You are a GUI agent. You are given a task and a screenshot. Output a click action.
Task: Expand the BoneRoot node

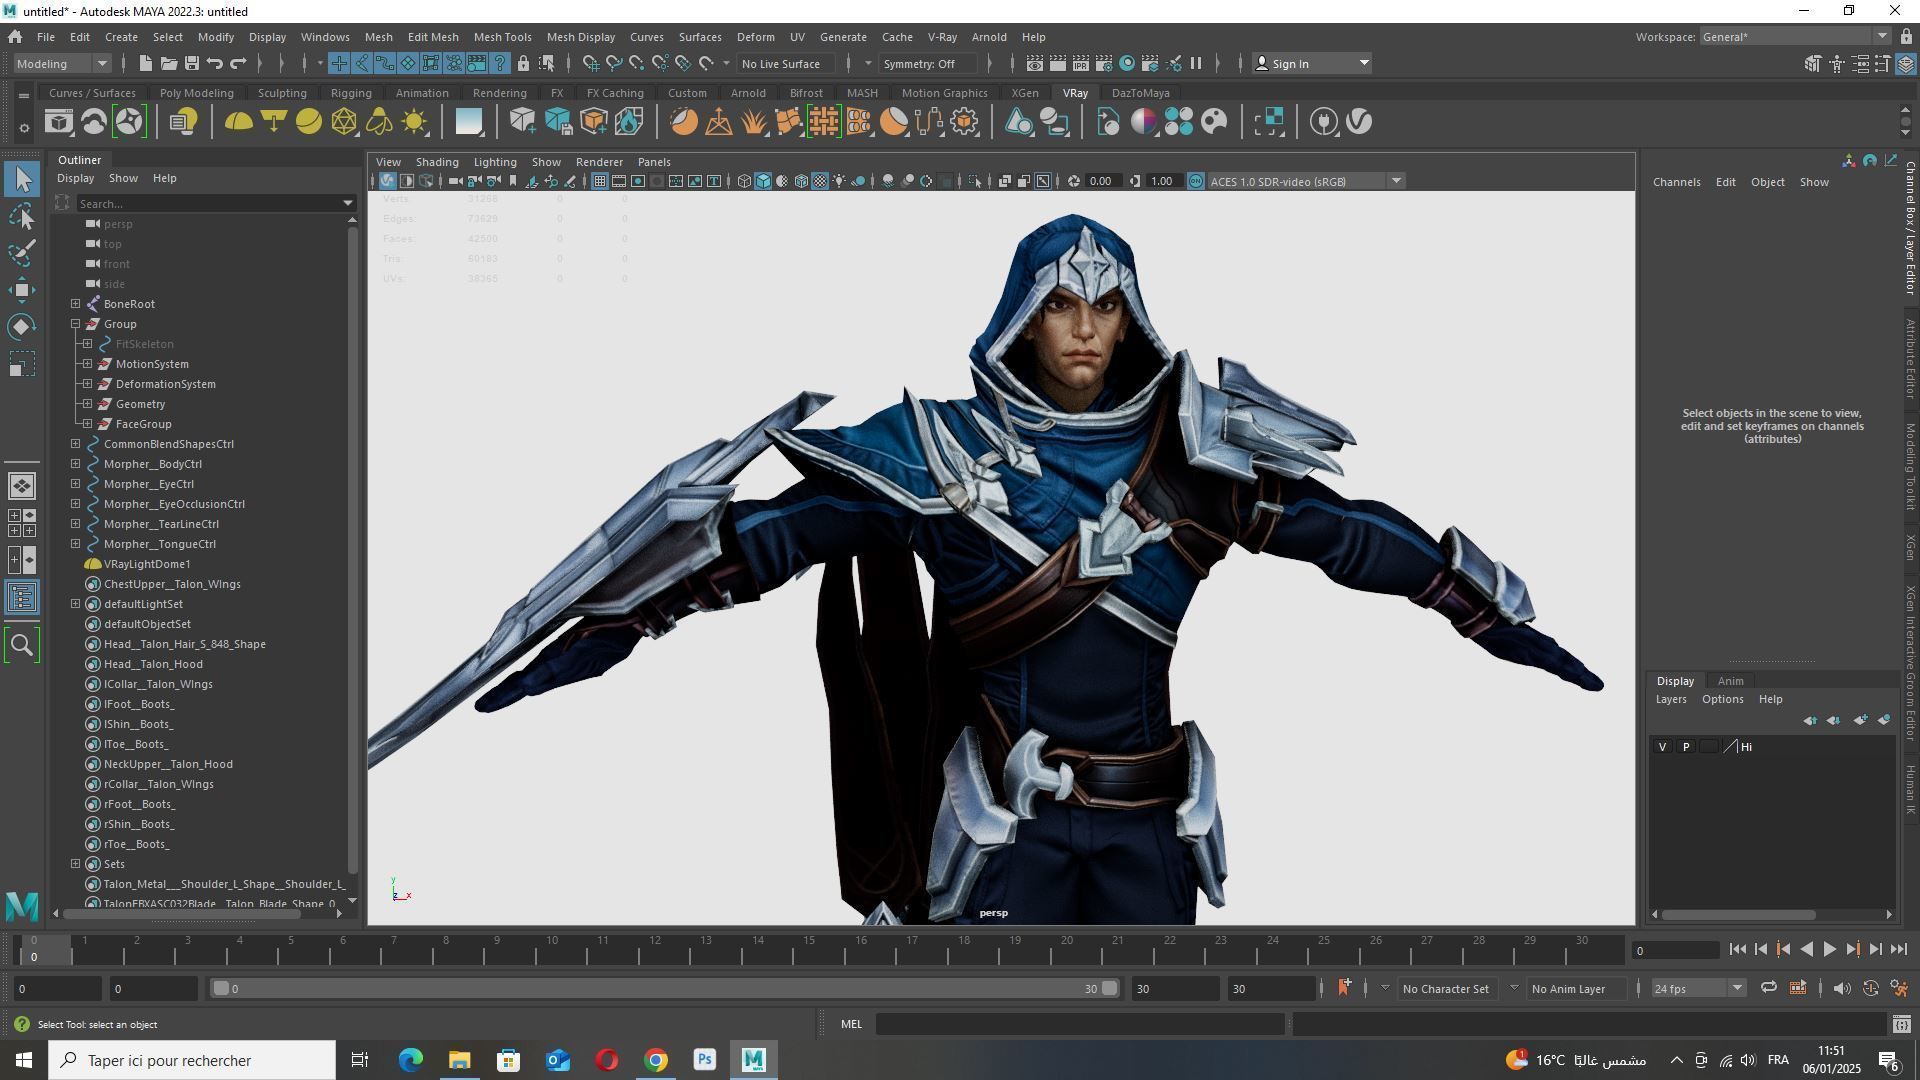(x=76, y=304)
